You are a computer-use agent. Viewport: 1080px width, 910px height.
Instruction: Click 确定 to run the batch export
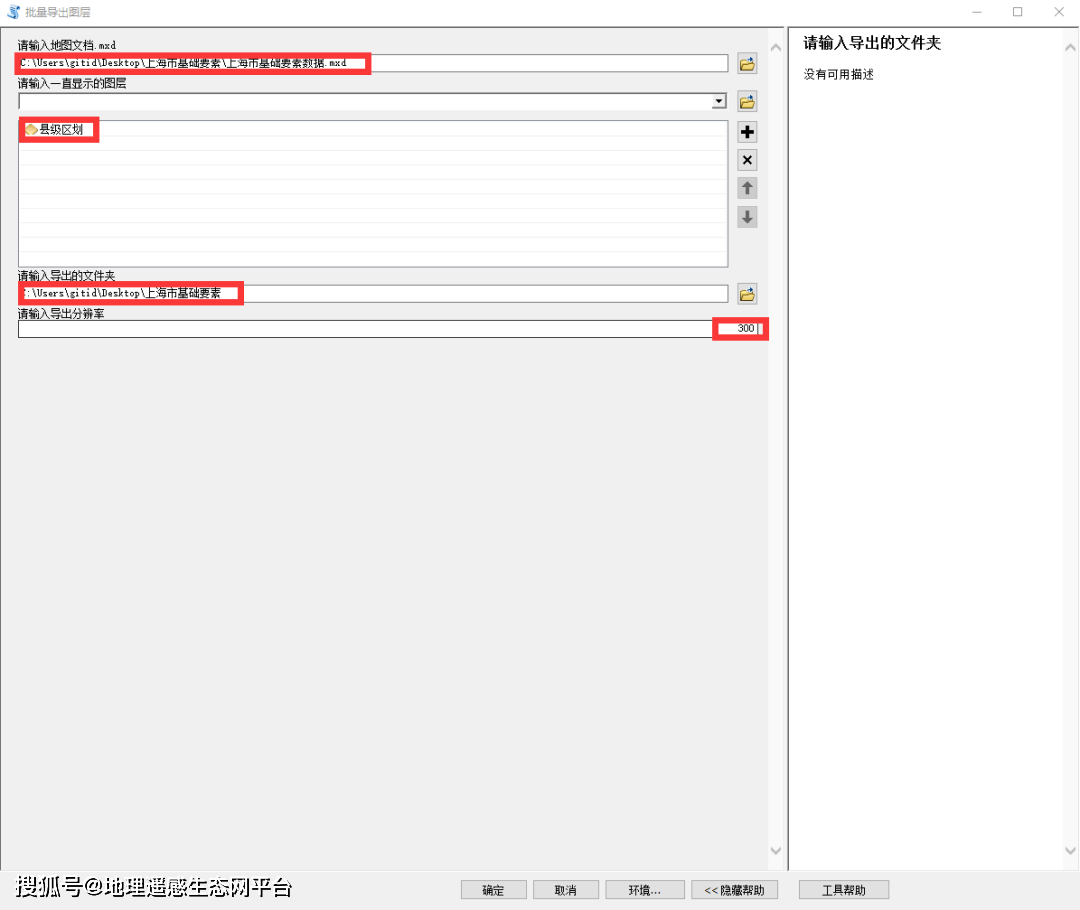[493, 889]
